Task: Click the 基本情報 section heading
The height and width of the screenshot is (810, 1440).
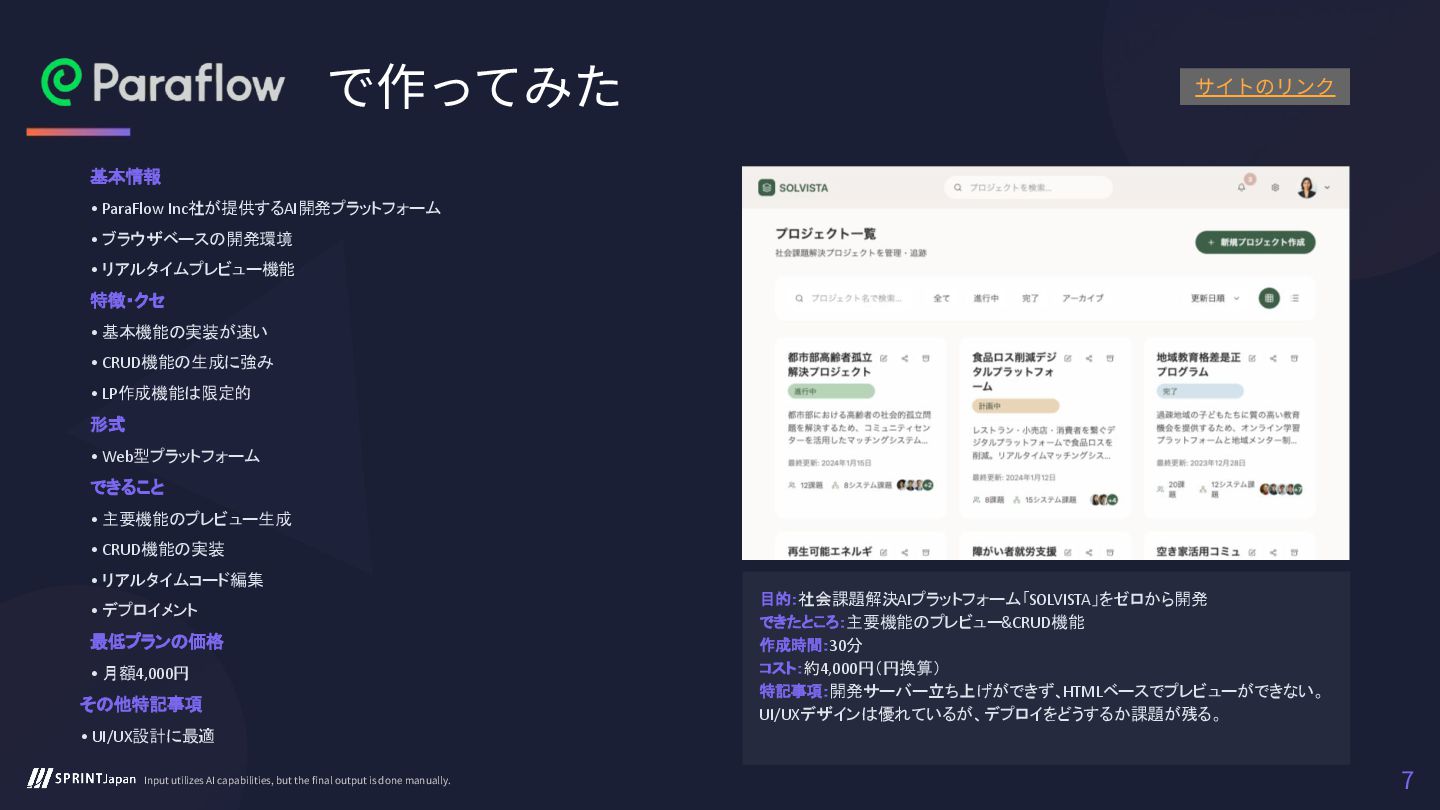Action: click(x=125, y=177)
